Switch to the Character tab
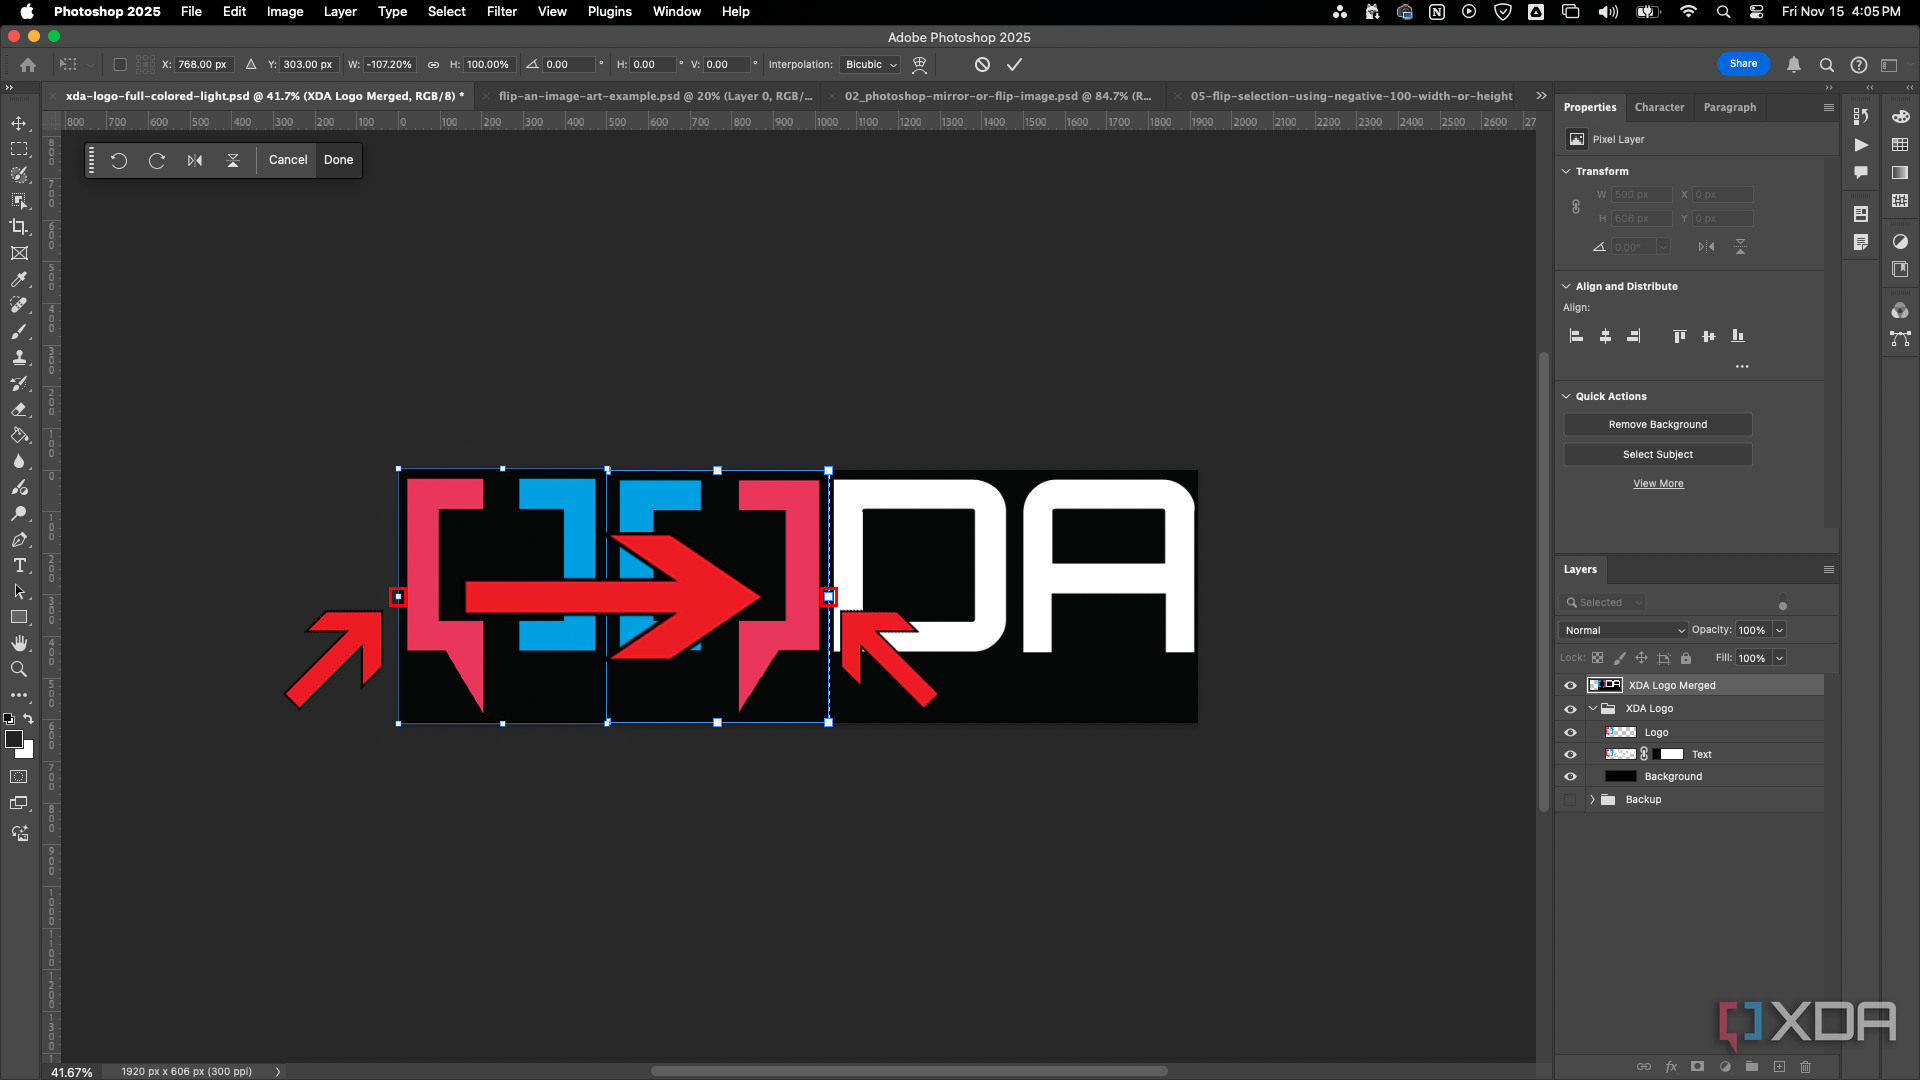The width and height of the screenshot is (1920, 1080). 1659,107
